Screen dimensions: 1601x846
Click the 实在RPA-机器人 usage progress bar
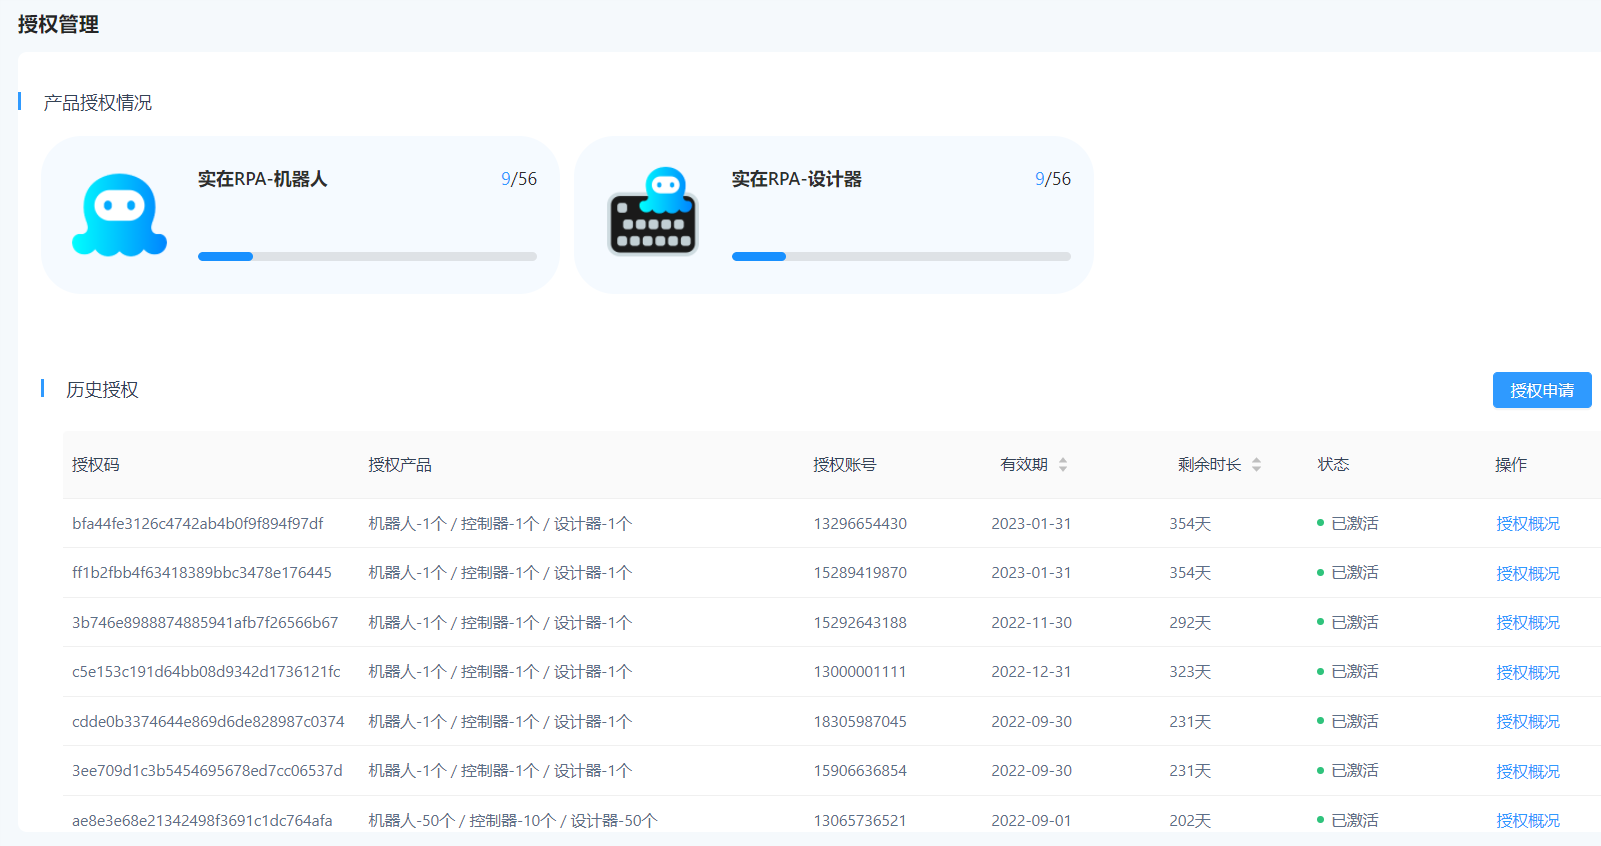coord(367,257)
